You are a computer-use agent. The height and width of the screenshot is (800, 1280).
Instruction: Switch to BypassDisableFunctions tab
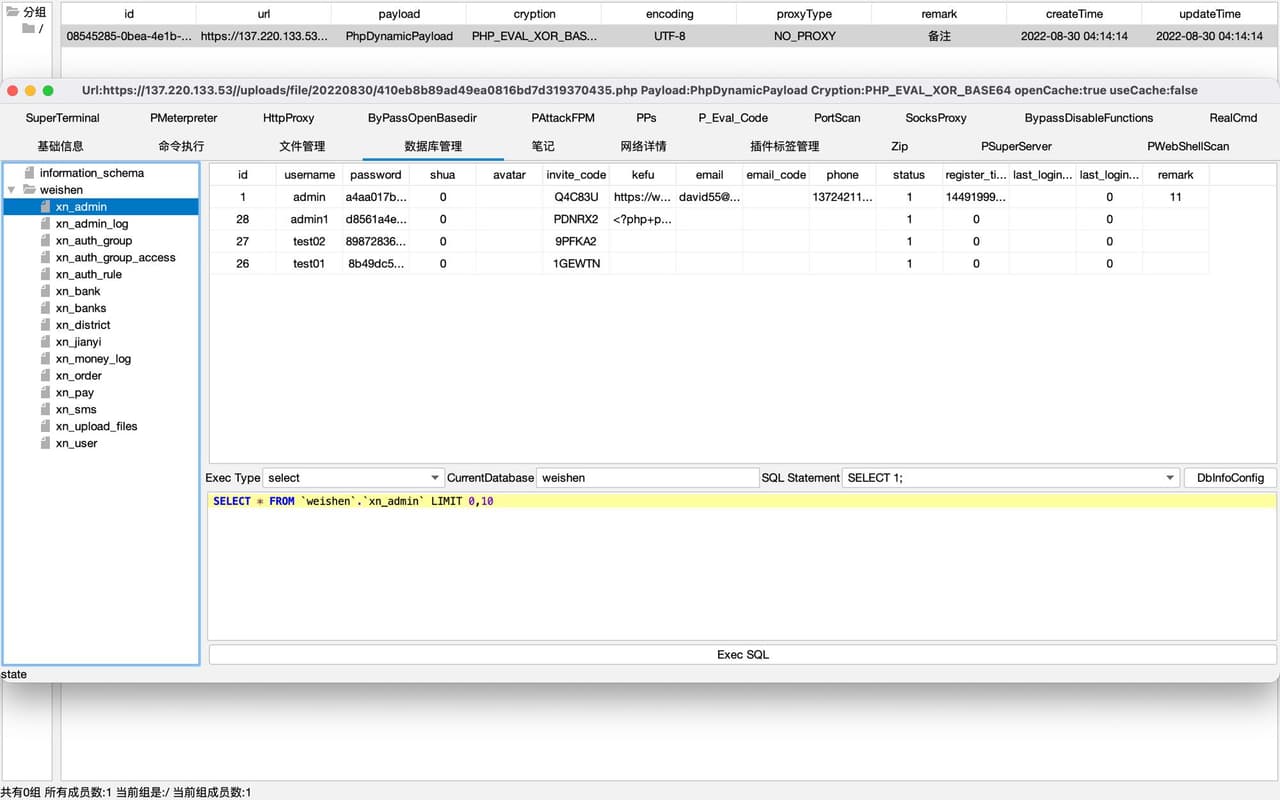coord(1089,118)
